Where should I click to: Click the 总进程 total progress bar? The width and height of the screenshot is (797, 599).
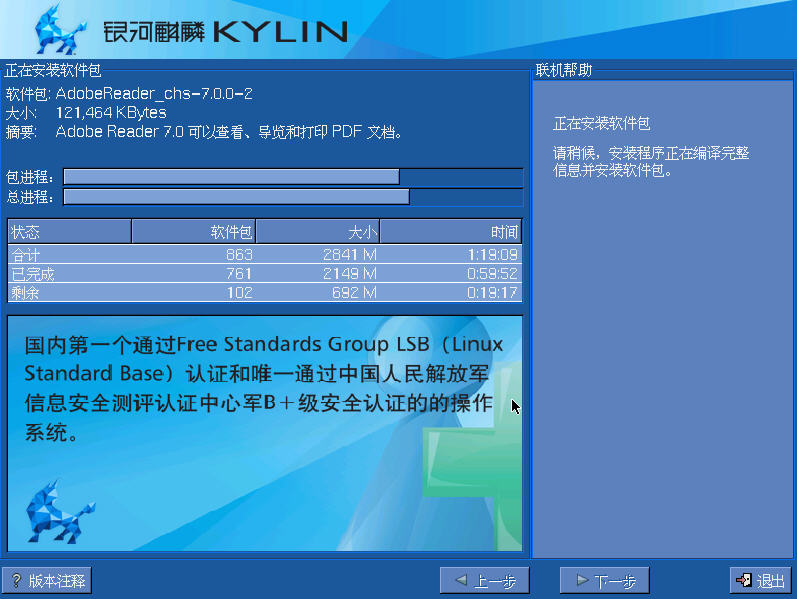click(x=293, y=197)
